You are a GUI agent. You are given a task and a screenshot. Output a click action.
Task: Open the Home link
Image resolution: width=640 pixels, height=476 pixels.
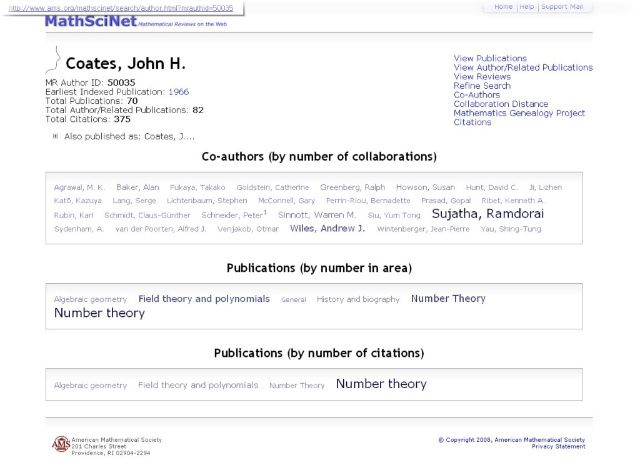coord(503,7)
